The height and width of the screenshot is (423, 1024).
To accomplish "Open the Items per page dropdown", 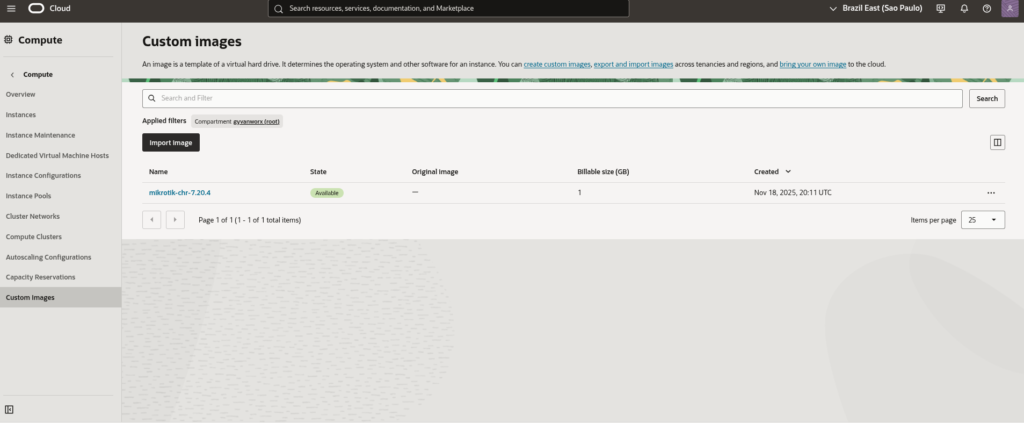I will pos(983,219).
